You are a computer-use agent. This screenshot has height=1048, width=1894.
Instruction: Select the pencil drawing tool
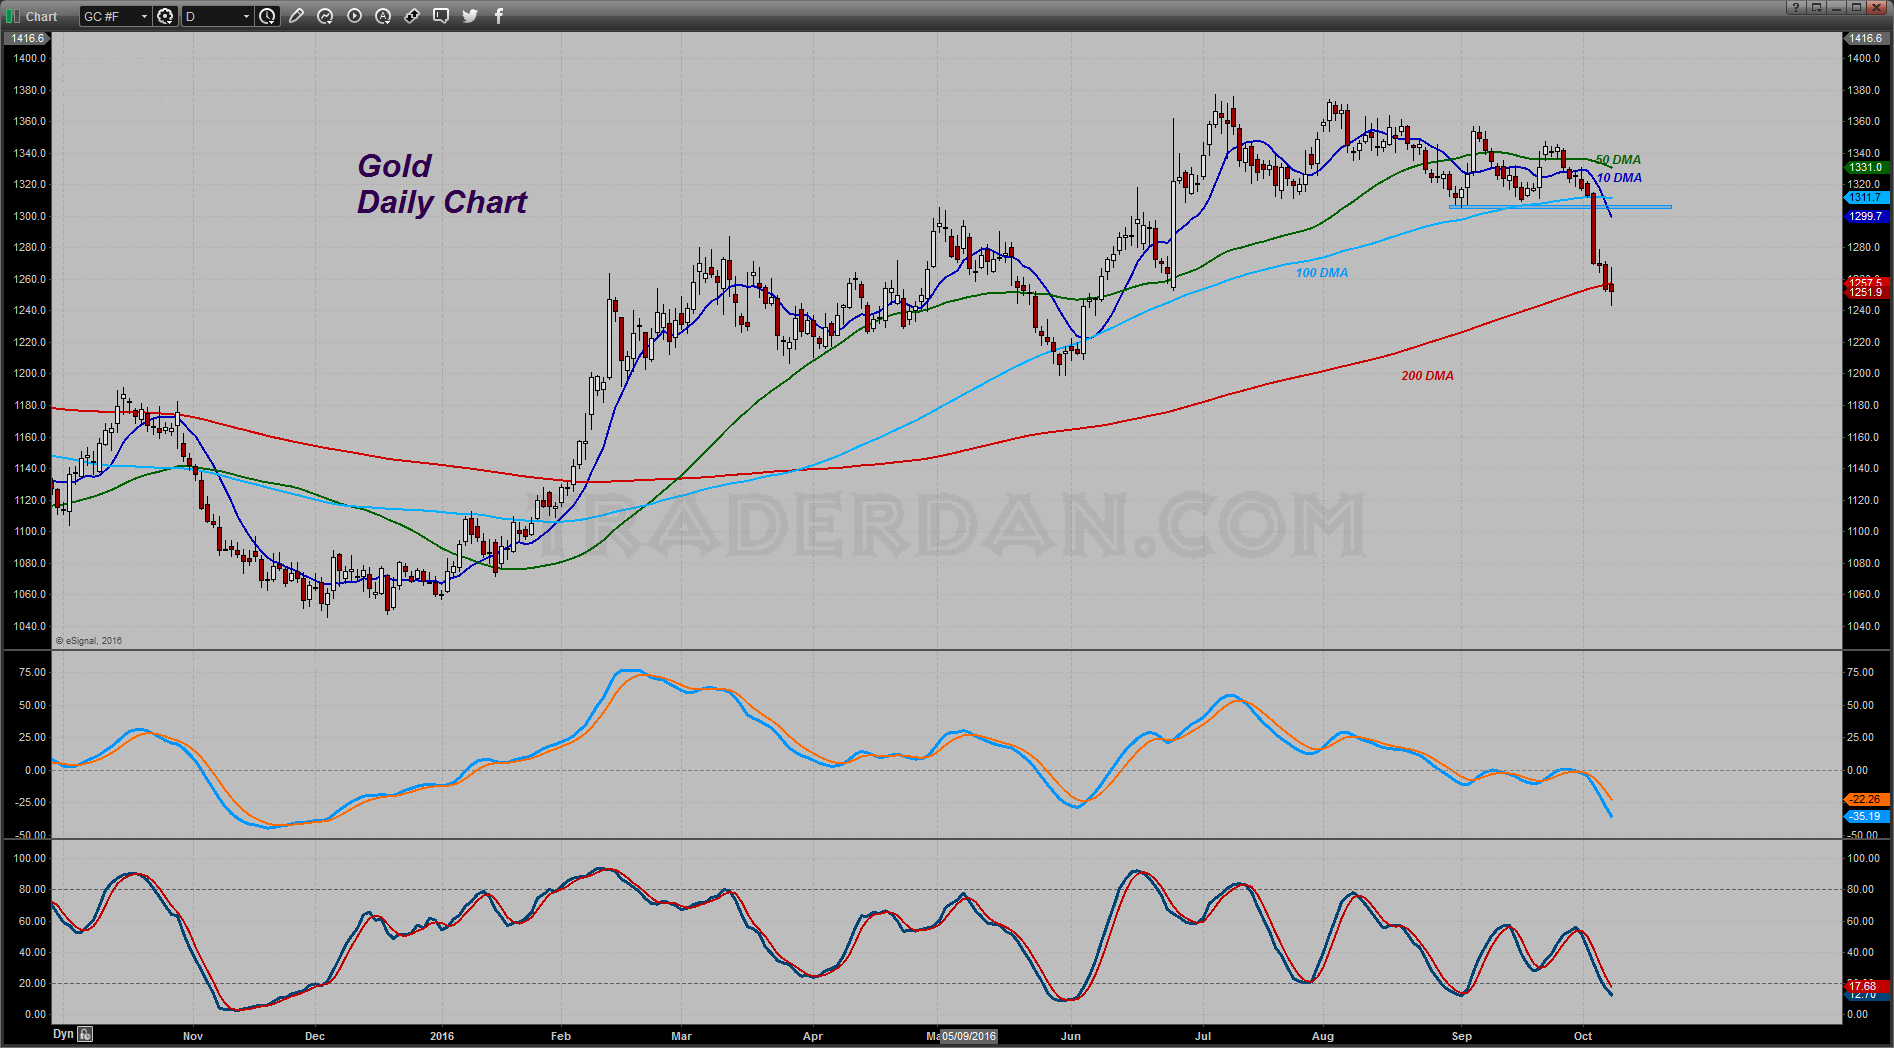tap(296, 16)
